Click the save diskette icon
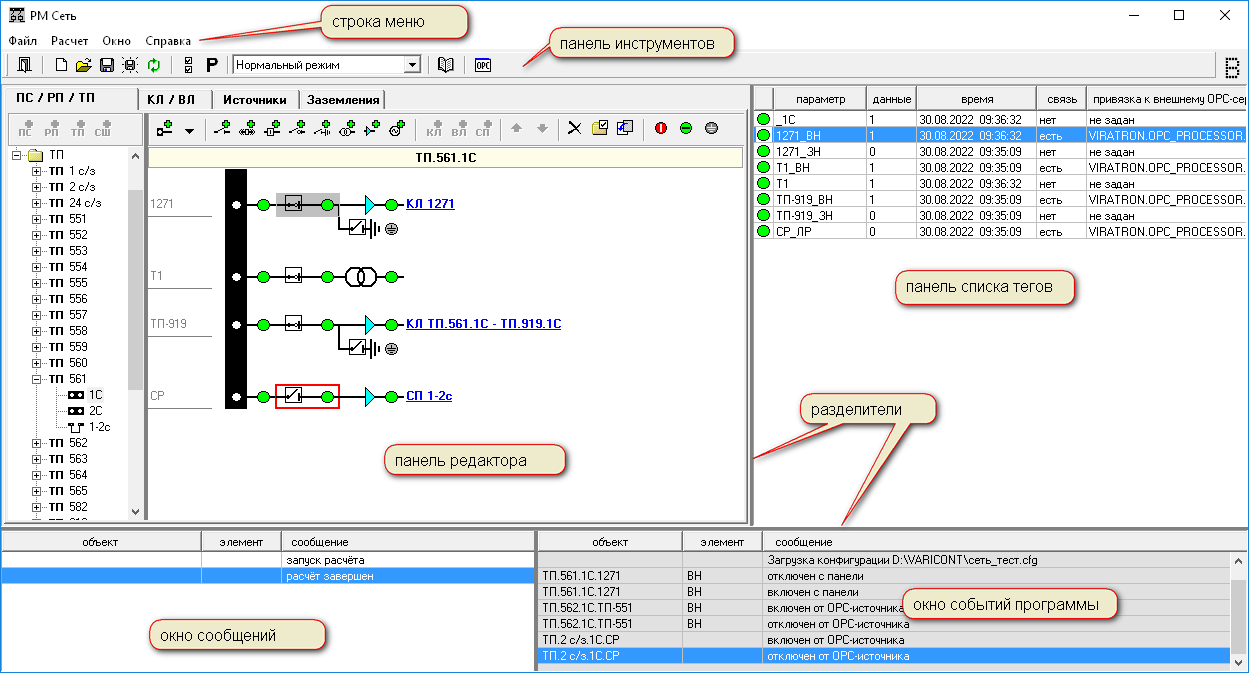1249x673 pixels. point(106,65)
